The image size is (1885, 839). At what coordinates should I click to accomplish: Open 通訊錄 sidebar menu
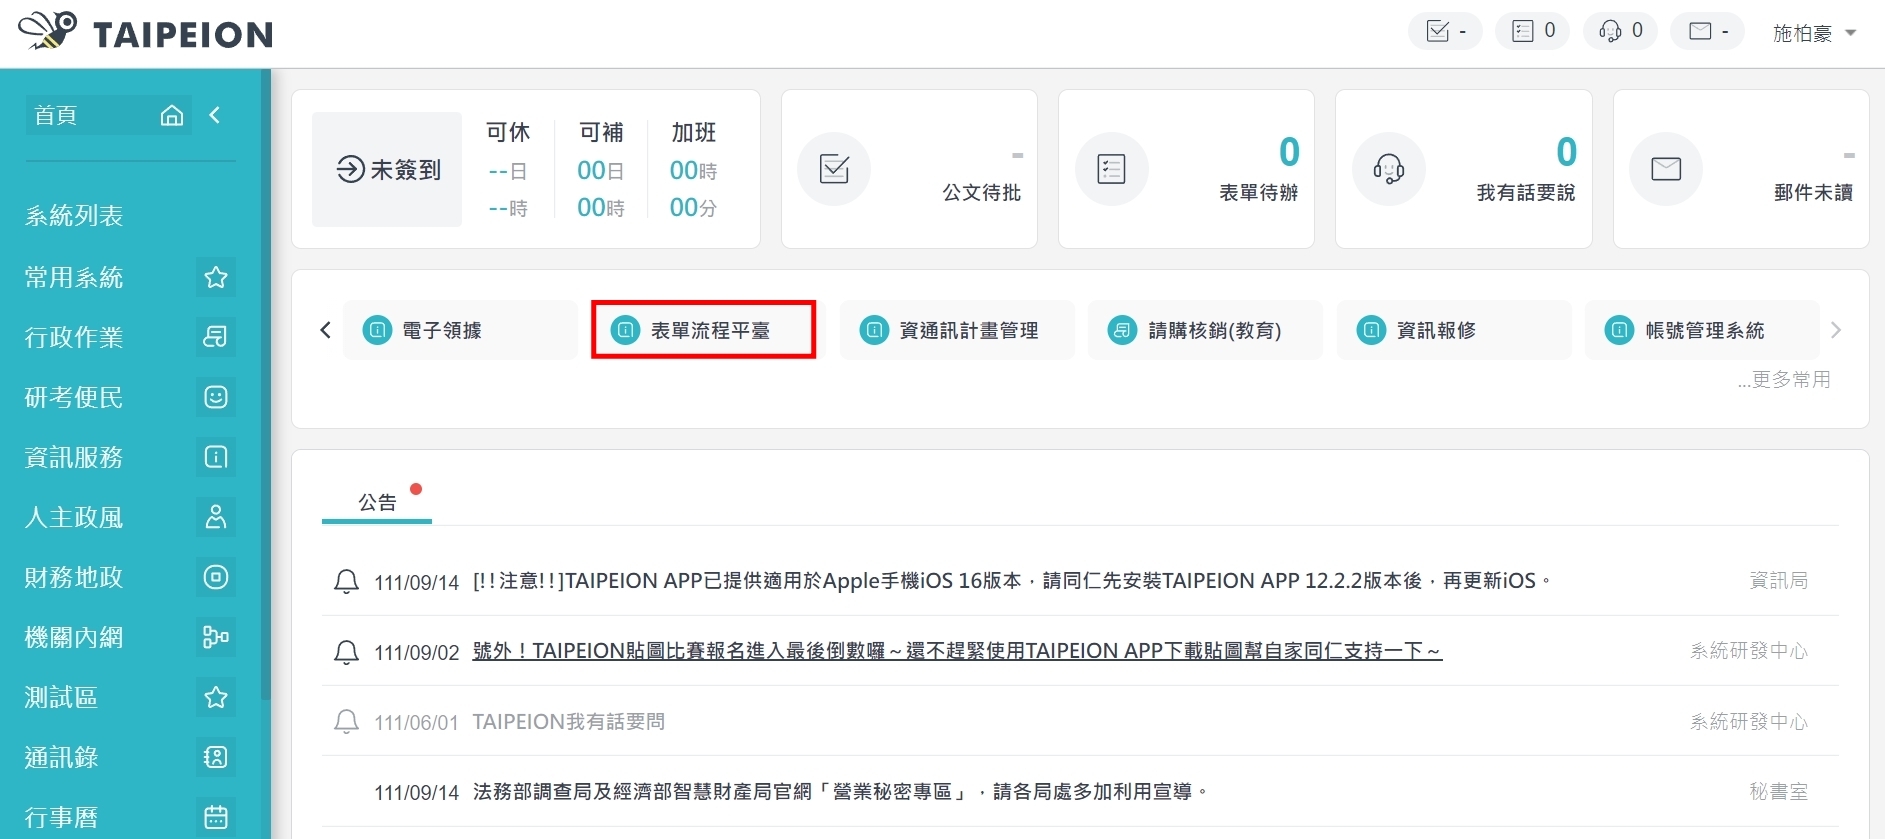61,757
